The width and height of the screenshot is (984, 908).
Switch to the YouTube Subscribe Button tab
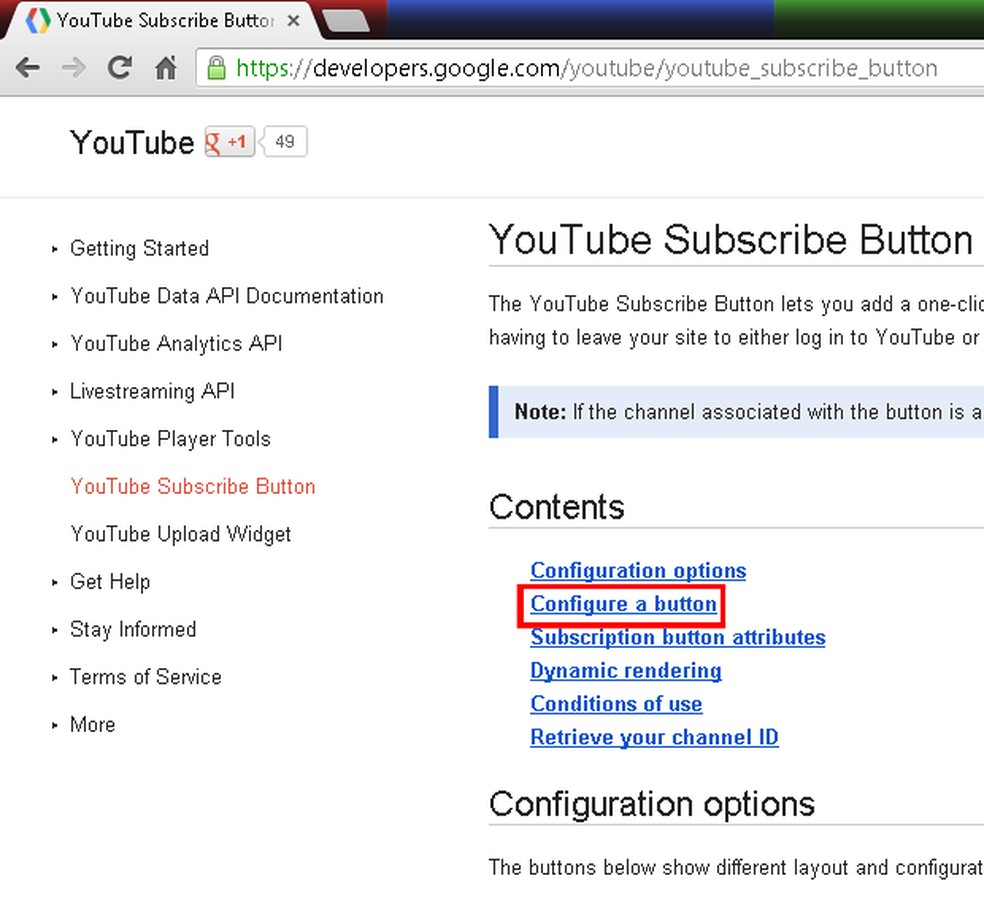pyautogui.click(x=160, y=19)
